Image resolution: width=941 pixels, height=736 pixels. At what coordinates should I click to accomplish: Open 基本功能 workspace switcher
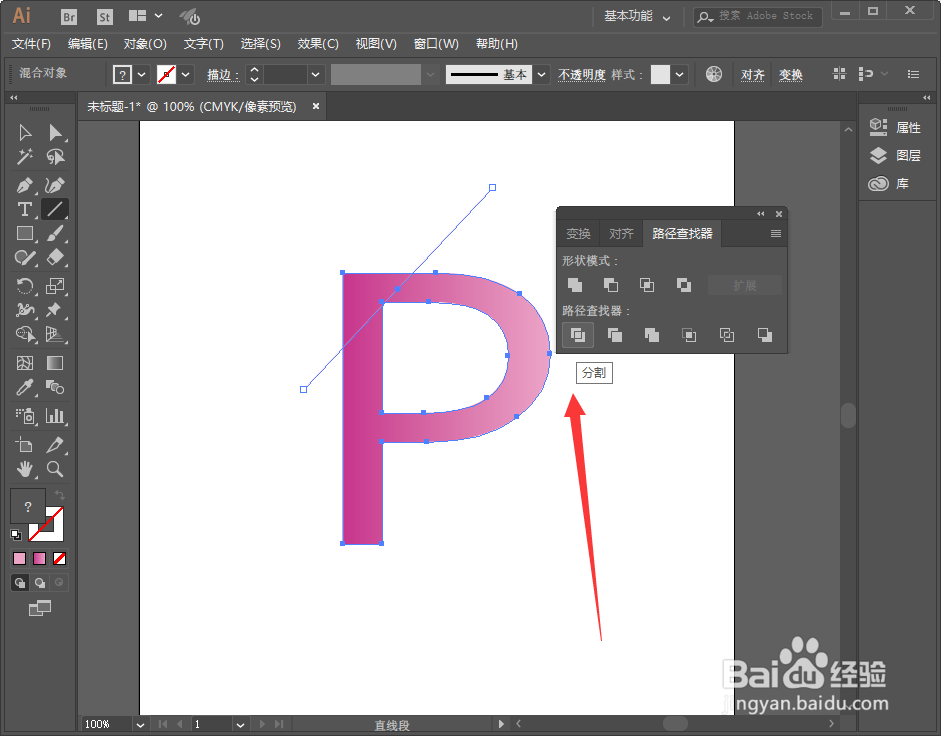tap(637, 16)
